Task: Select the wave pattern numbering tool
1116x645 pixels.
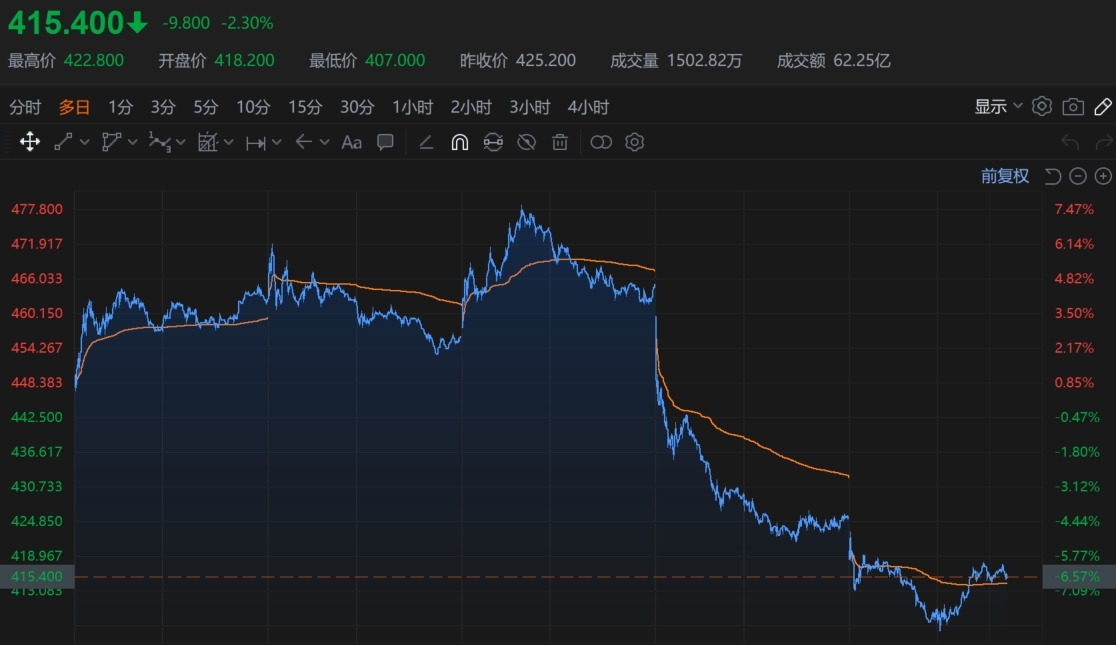Action: (x=159, y=142)
